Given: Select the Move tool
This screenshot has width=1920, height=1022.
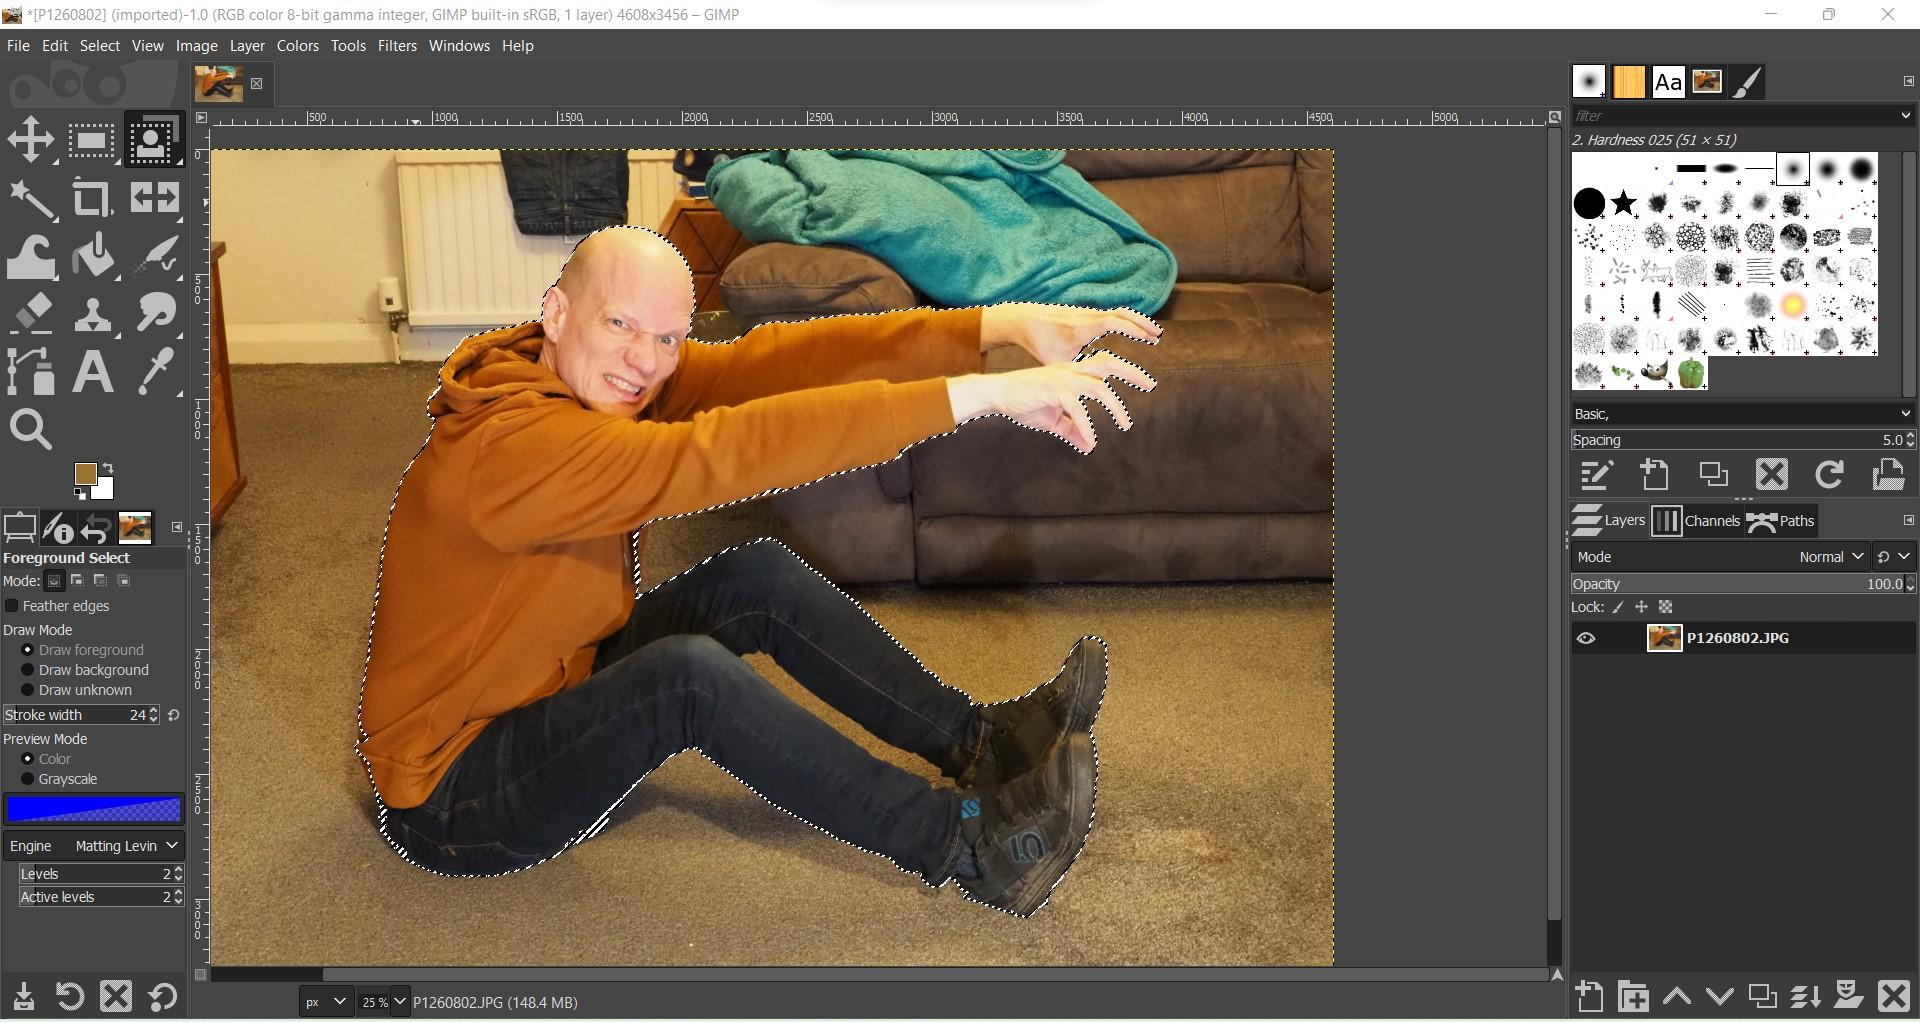Looking at the screenshot, I should (x=31, y=139).
